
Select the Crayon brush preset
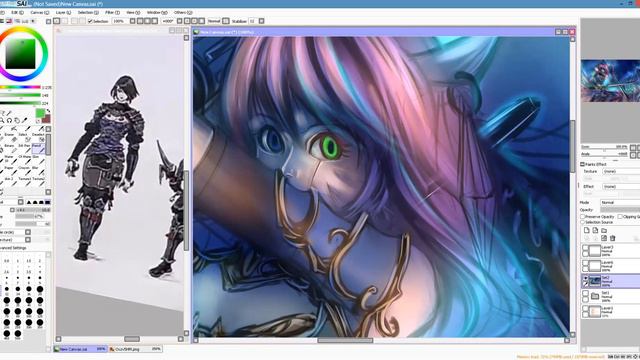click(x=24, y=170)
